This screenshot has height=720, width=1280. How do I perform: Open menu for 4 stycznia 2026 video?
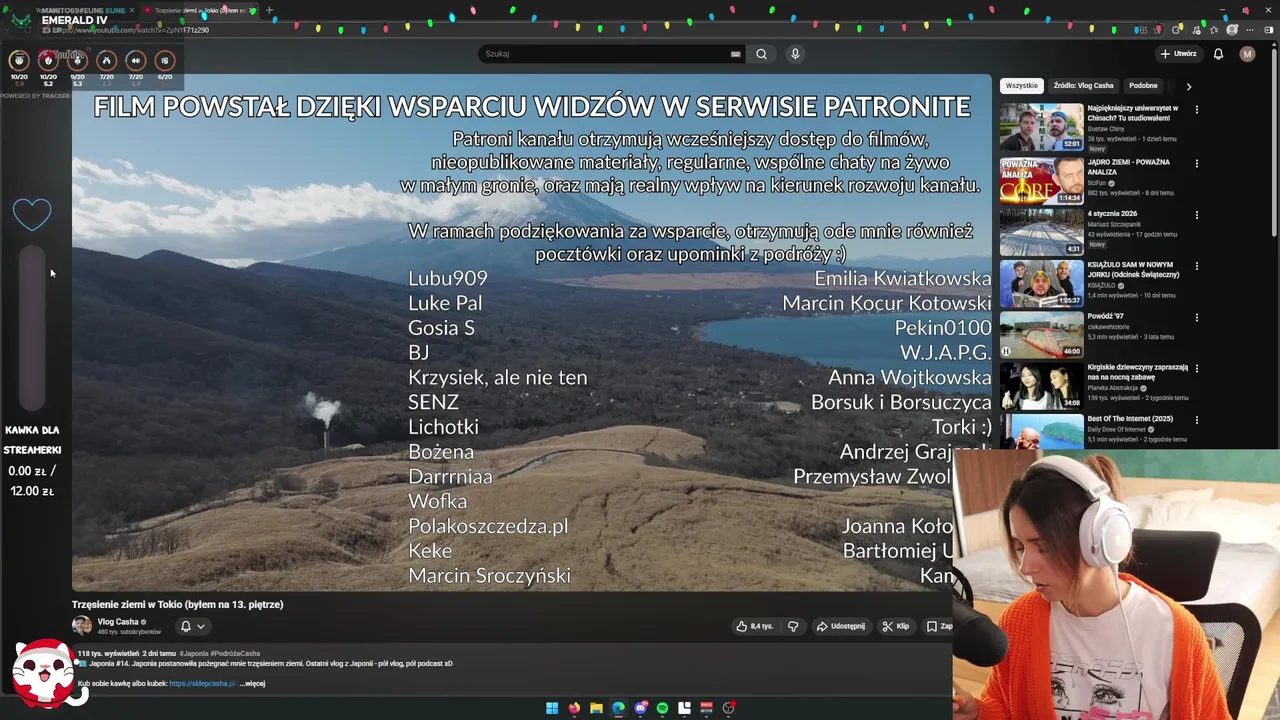1196,215
